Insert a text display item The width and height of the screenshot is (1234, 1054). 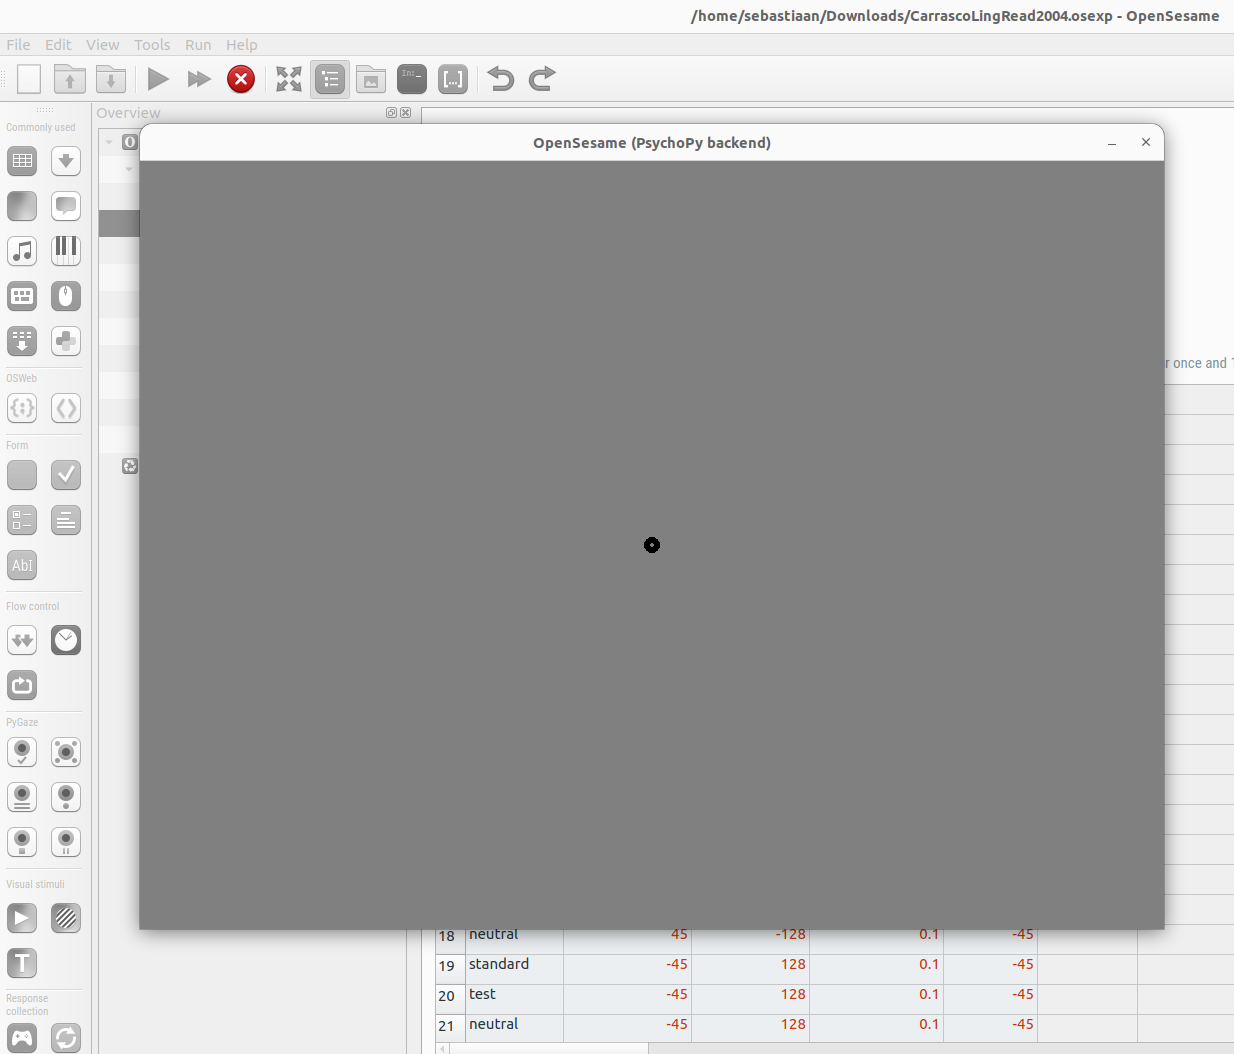[x=22, y=963]
